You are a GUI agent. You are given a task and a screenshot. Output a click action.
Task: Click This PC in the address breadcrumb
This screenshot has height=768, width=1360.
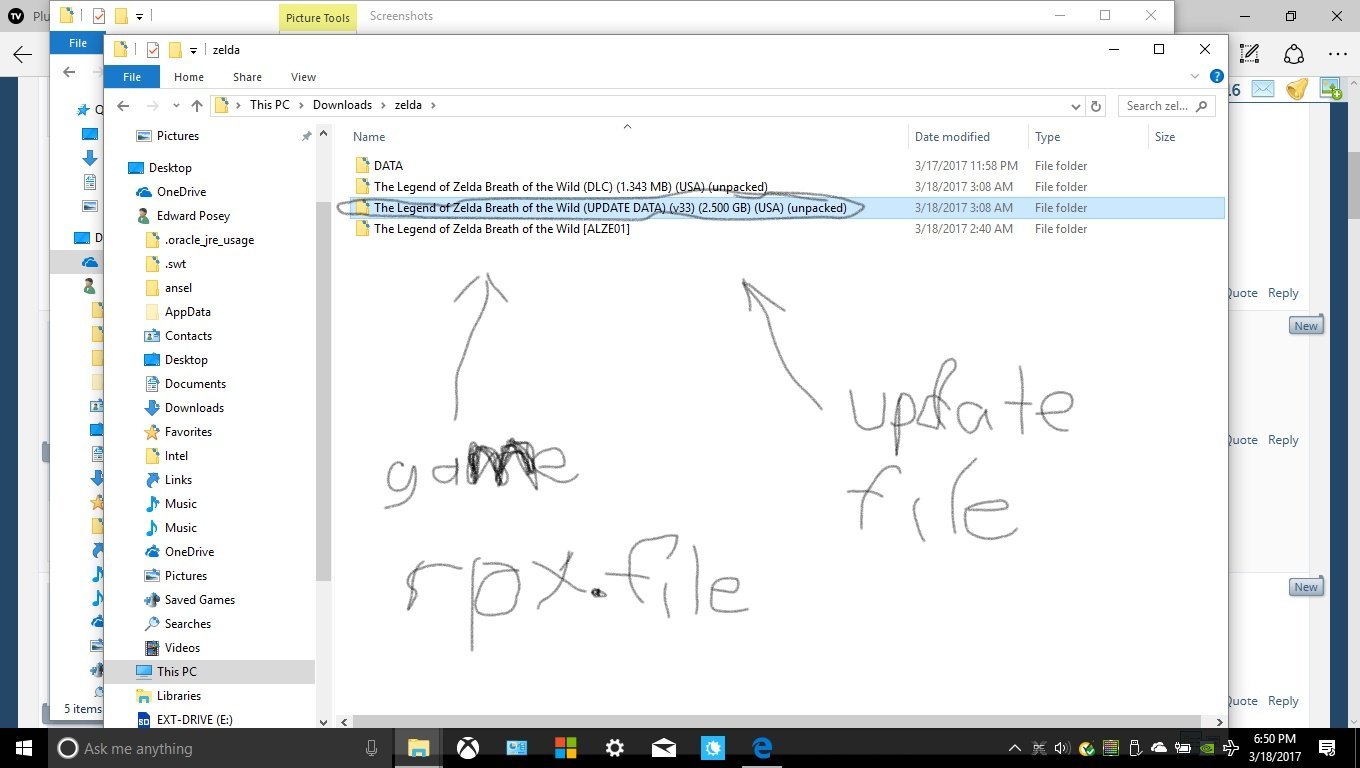(x=269, y=105)
